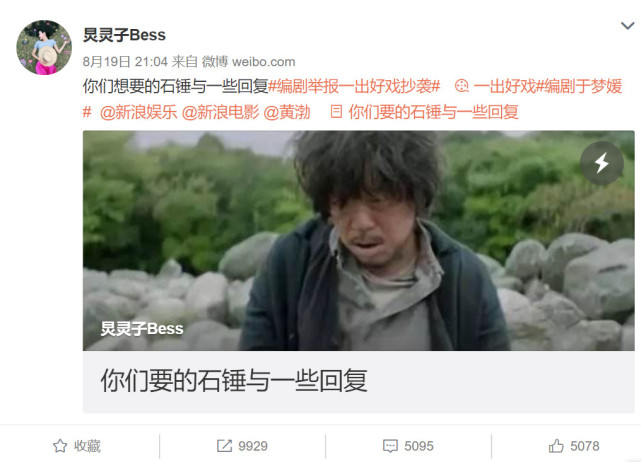The image size is (641, 462).
Task: Click the movie reel icon before 一出好戏
Action: coord(462,86)
